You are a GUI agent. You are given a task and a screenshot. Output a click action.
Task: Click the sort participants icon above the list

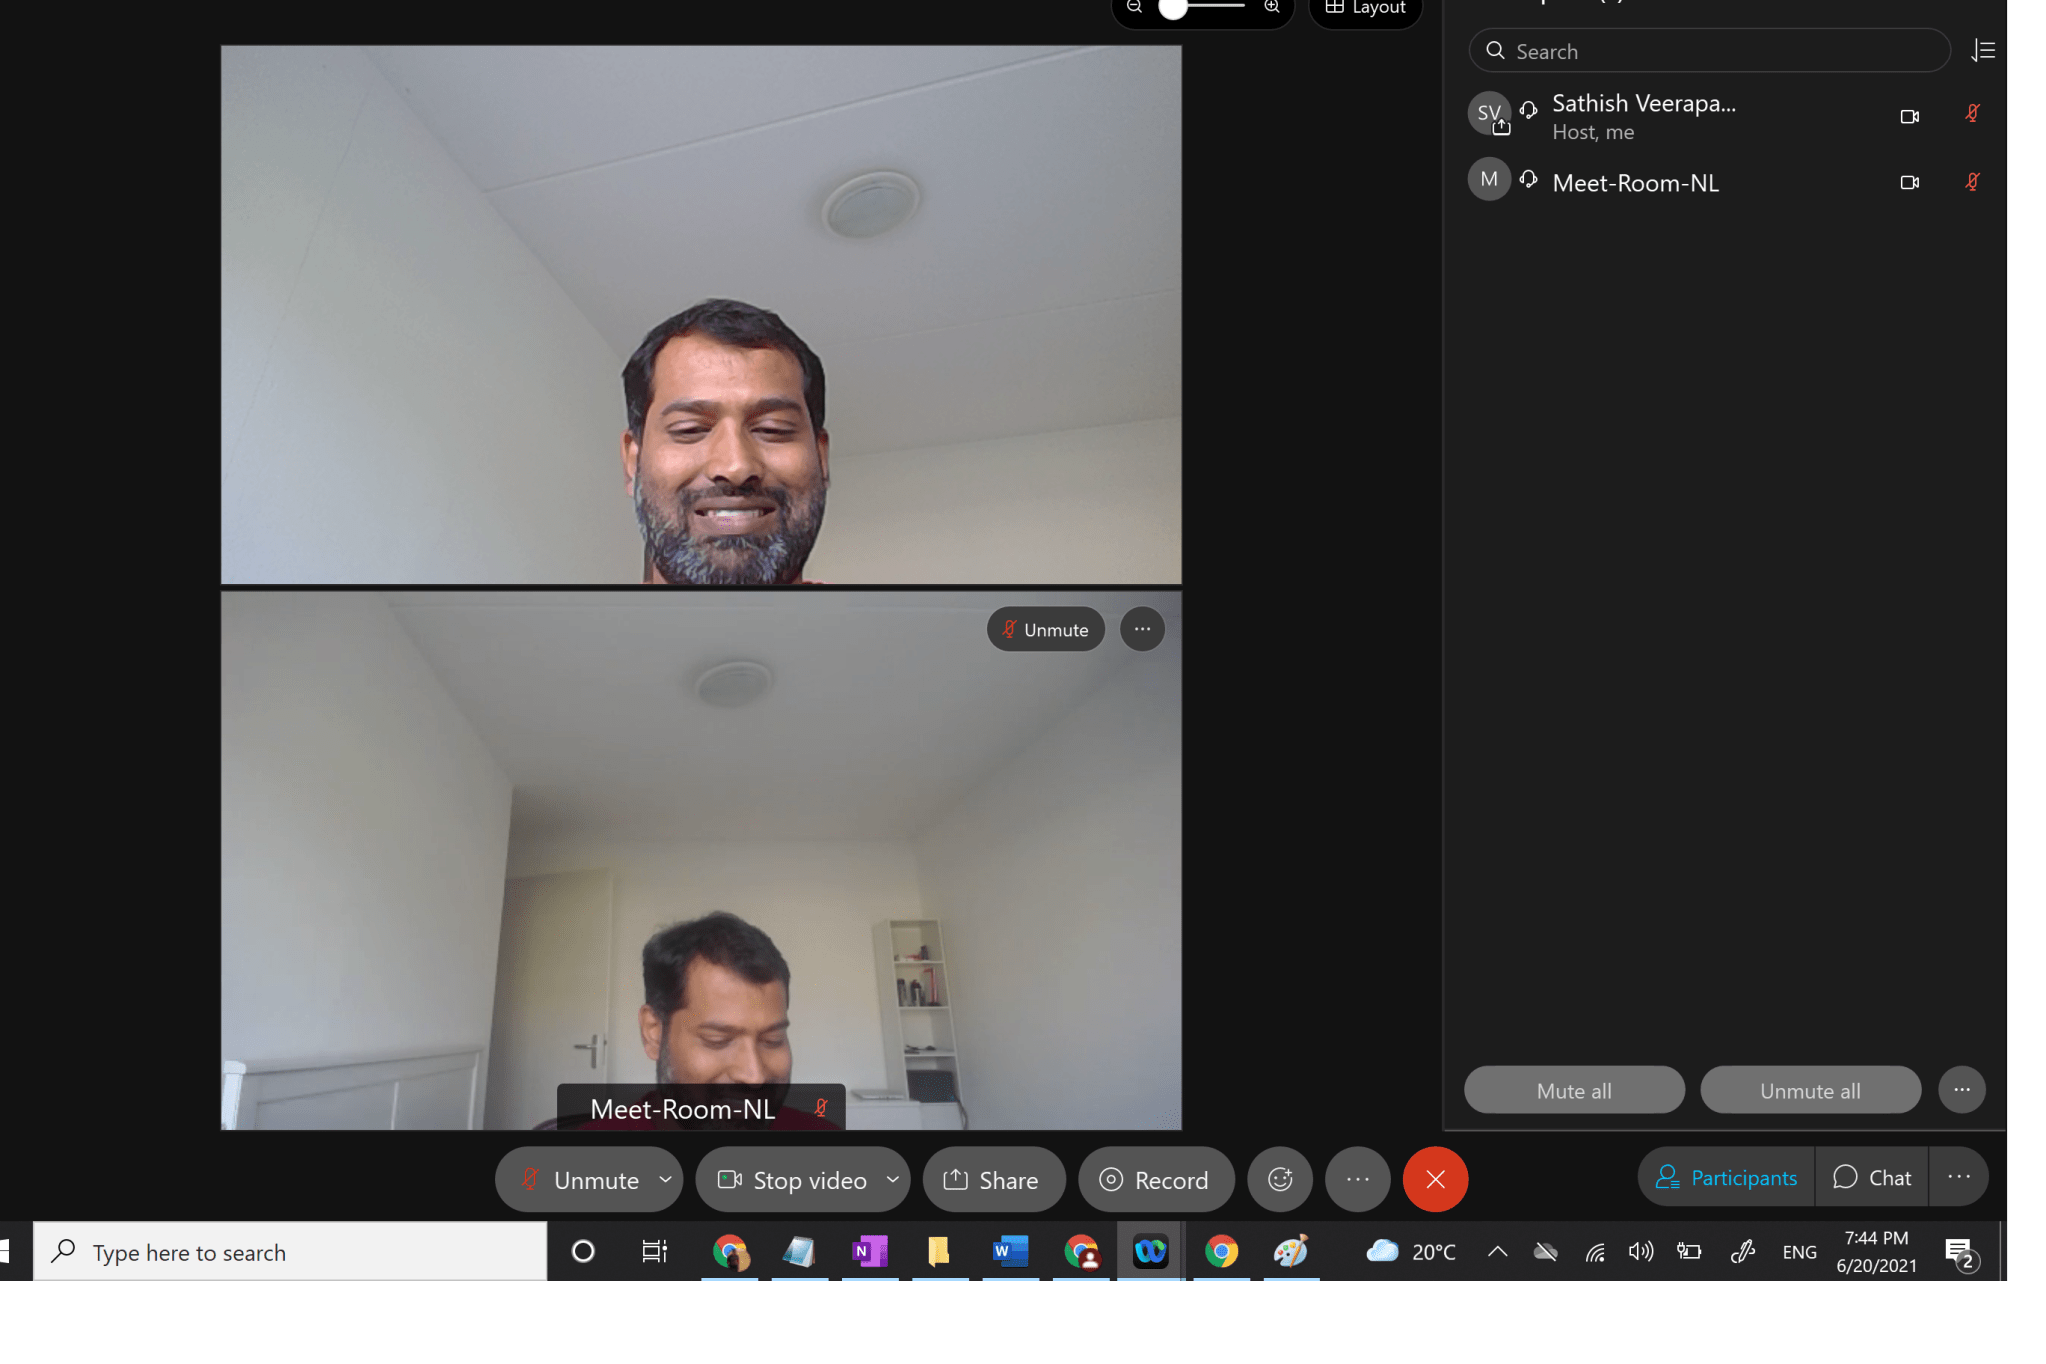[x=1984, y=50]
